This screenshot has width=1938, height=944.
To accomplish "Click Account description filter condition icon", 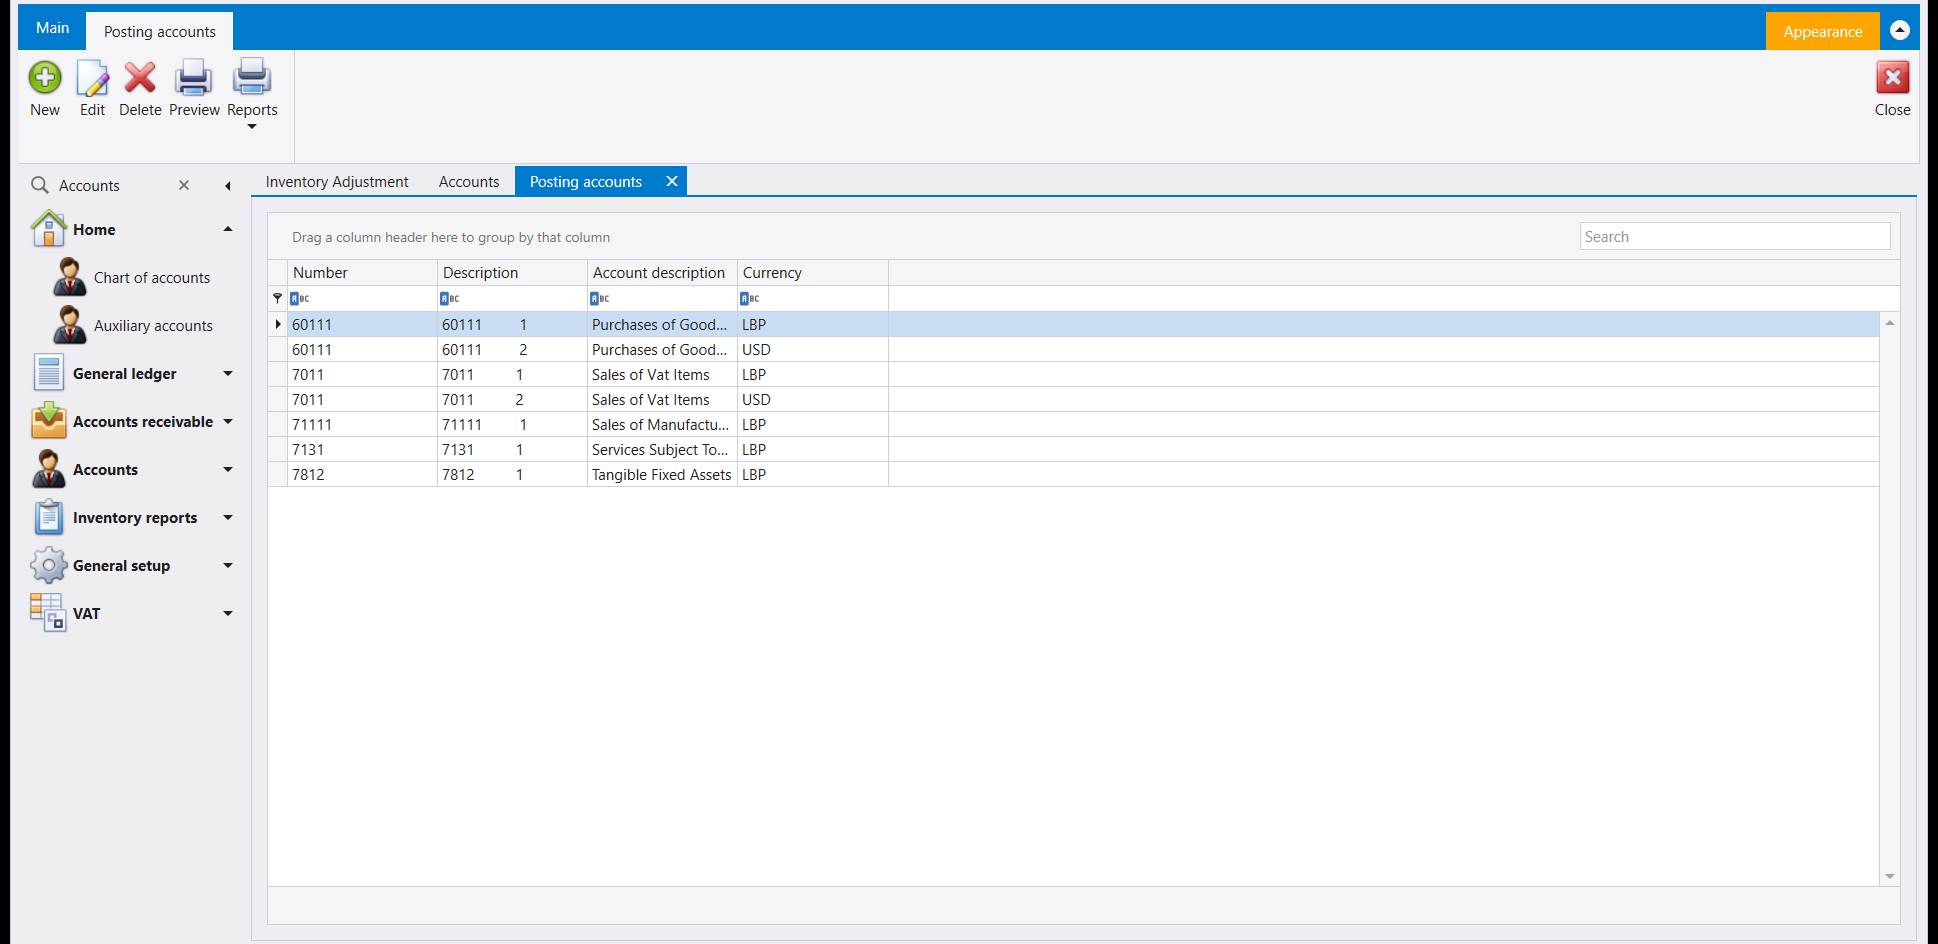I will (600, 299).
